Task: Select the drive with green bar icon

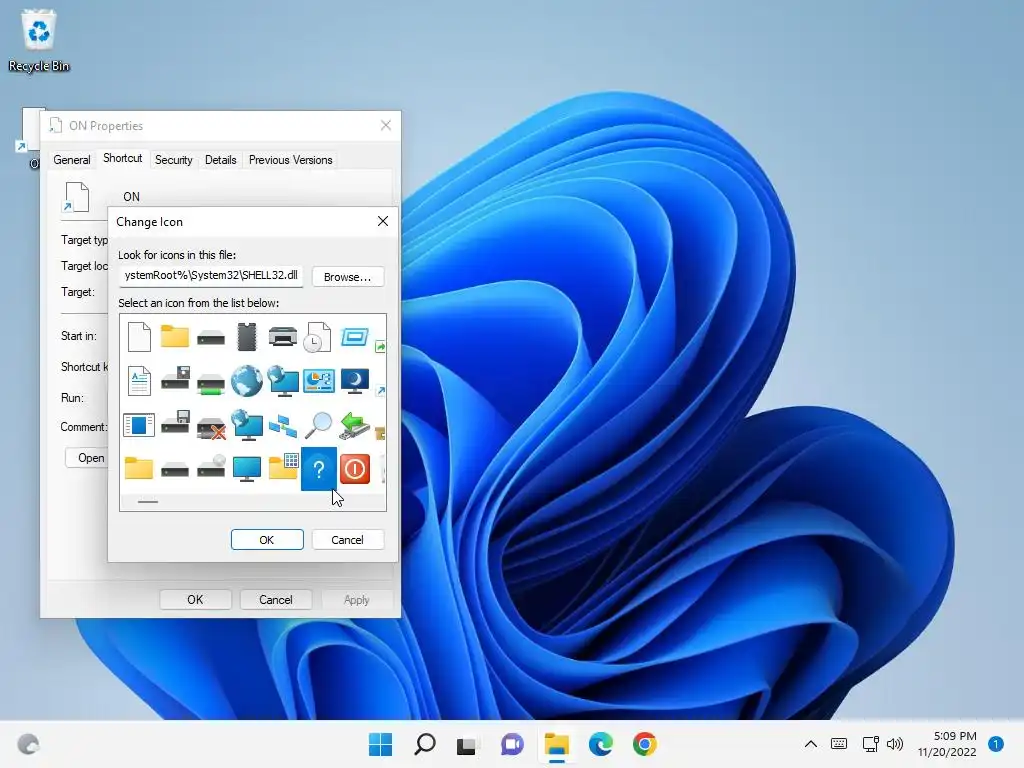Action: point(211,384)
